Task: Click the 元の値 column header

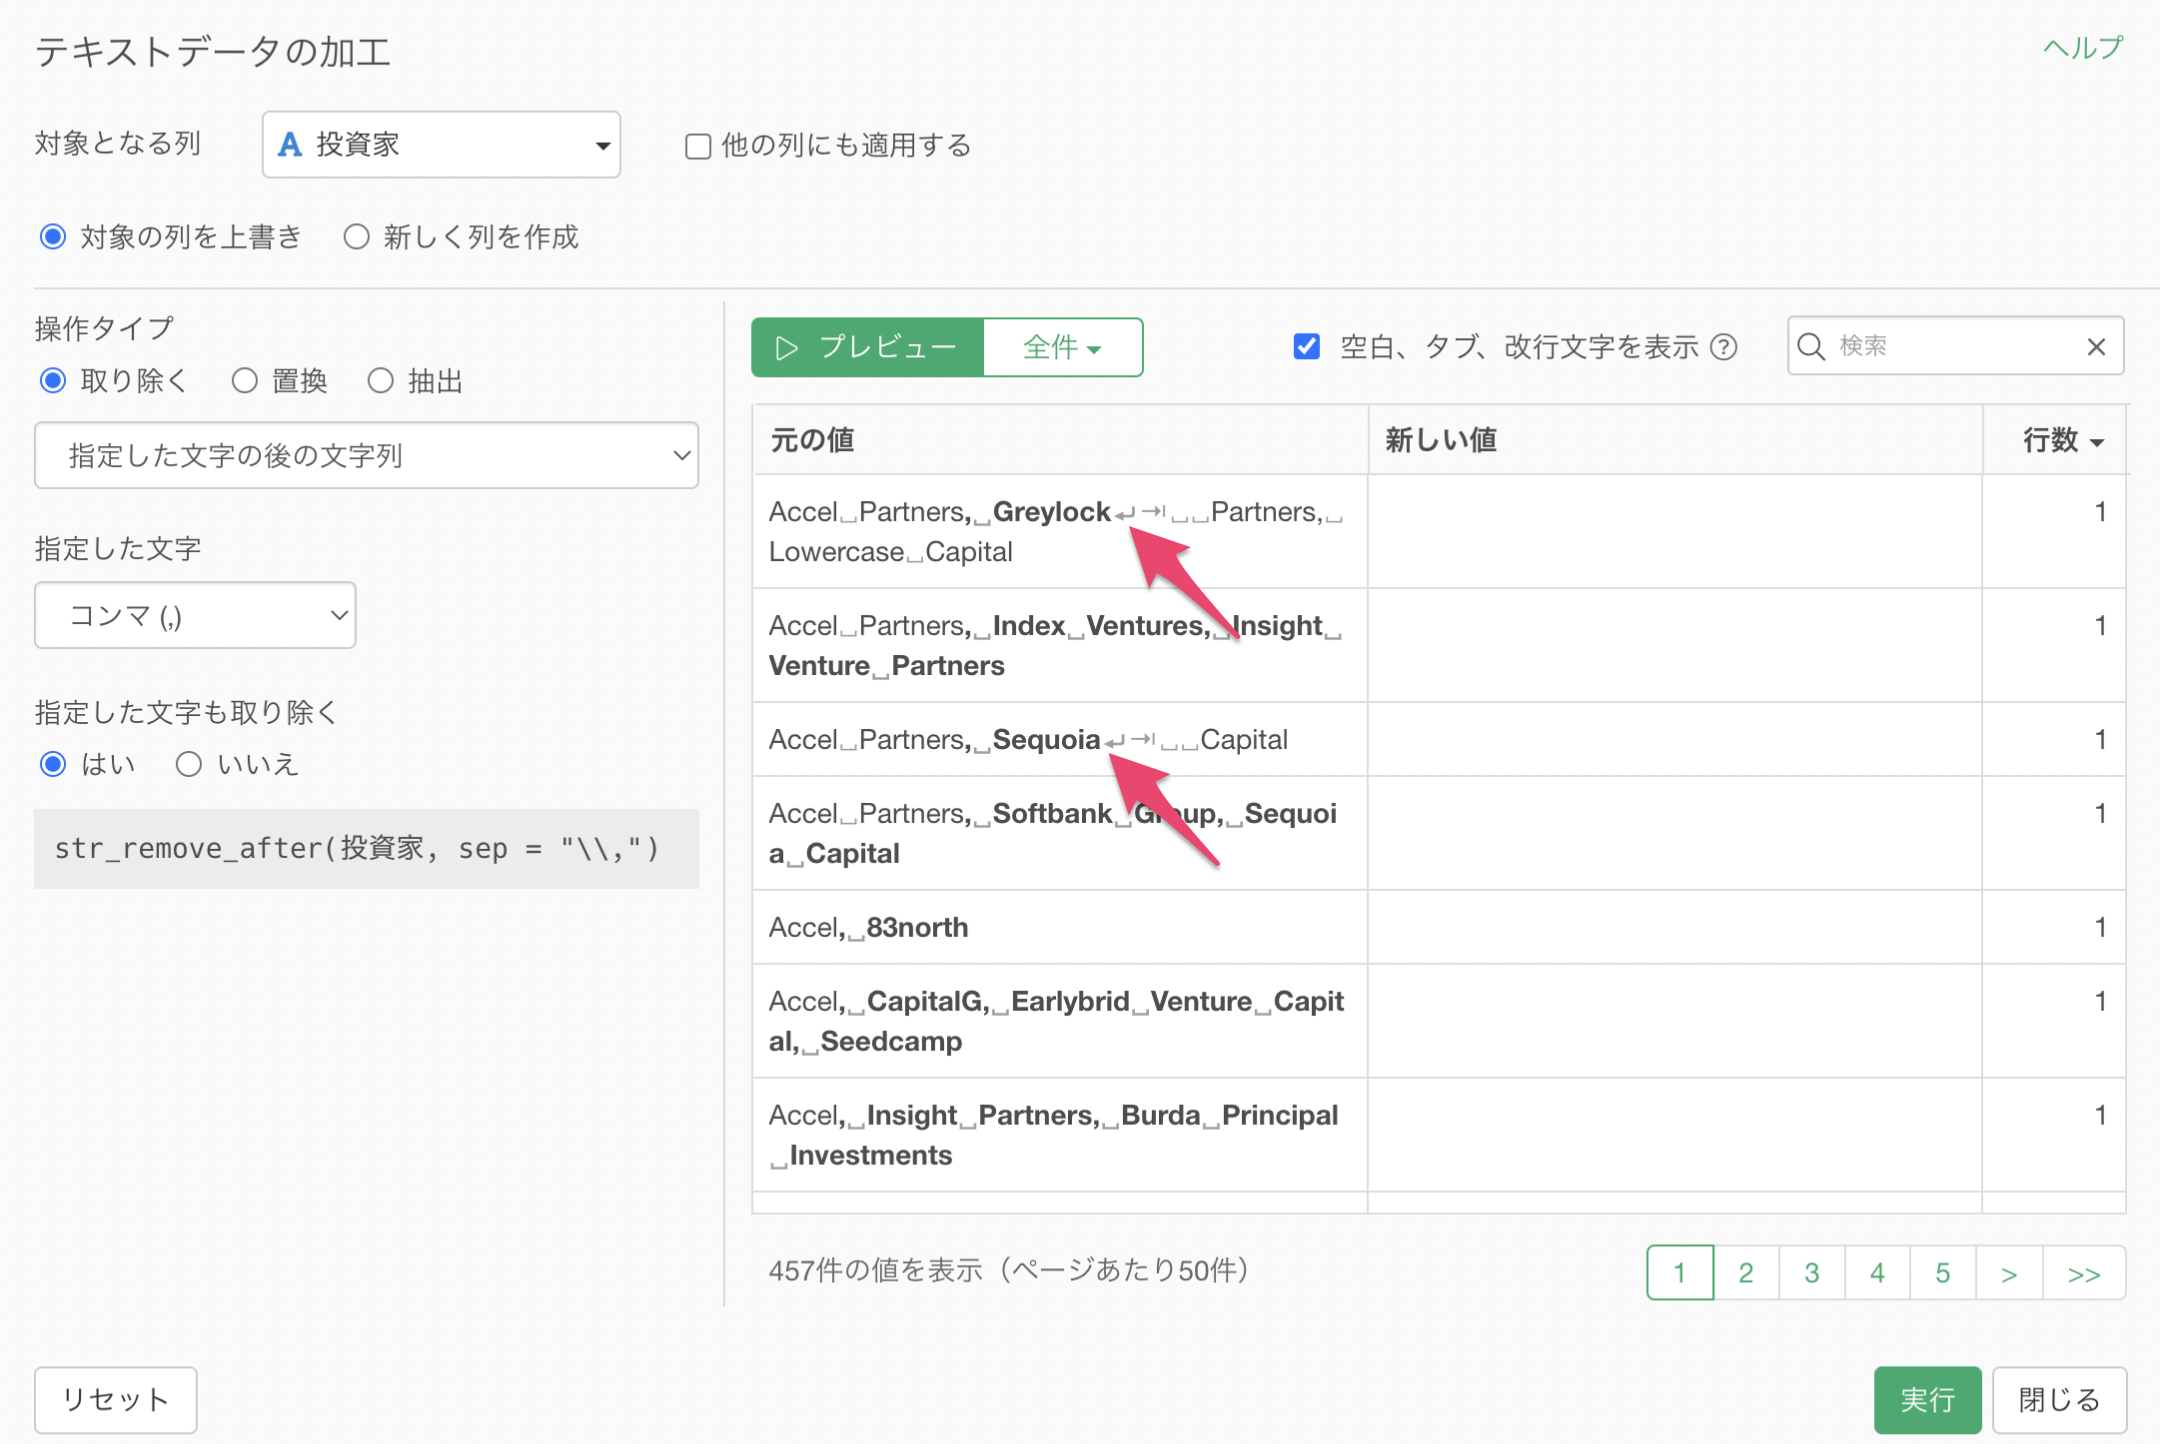Action: tap(1060, 440)
